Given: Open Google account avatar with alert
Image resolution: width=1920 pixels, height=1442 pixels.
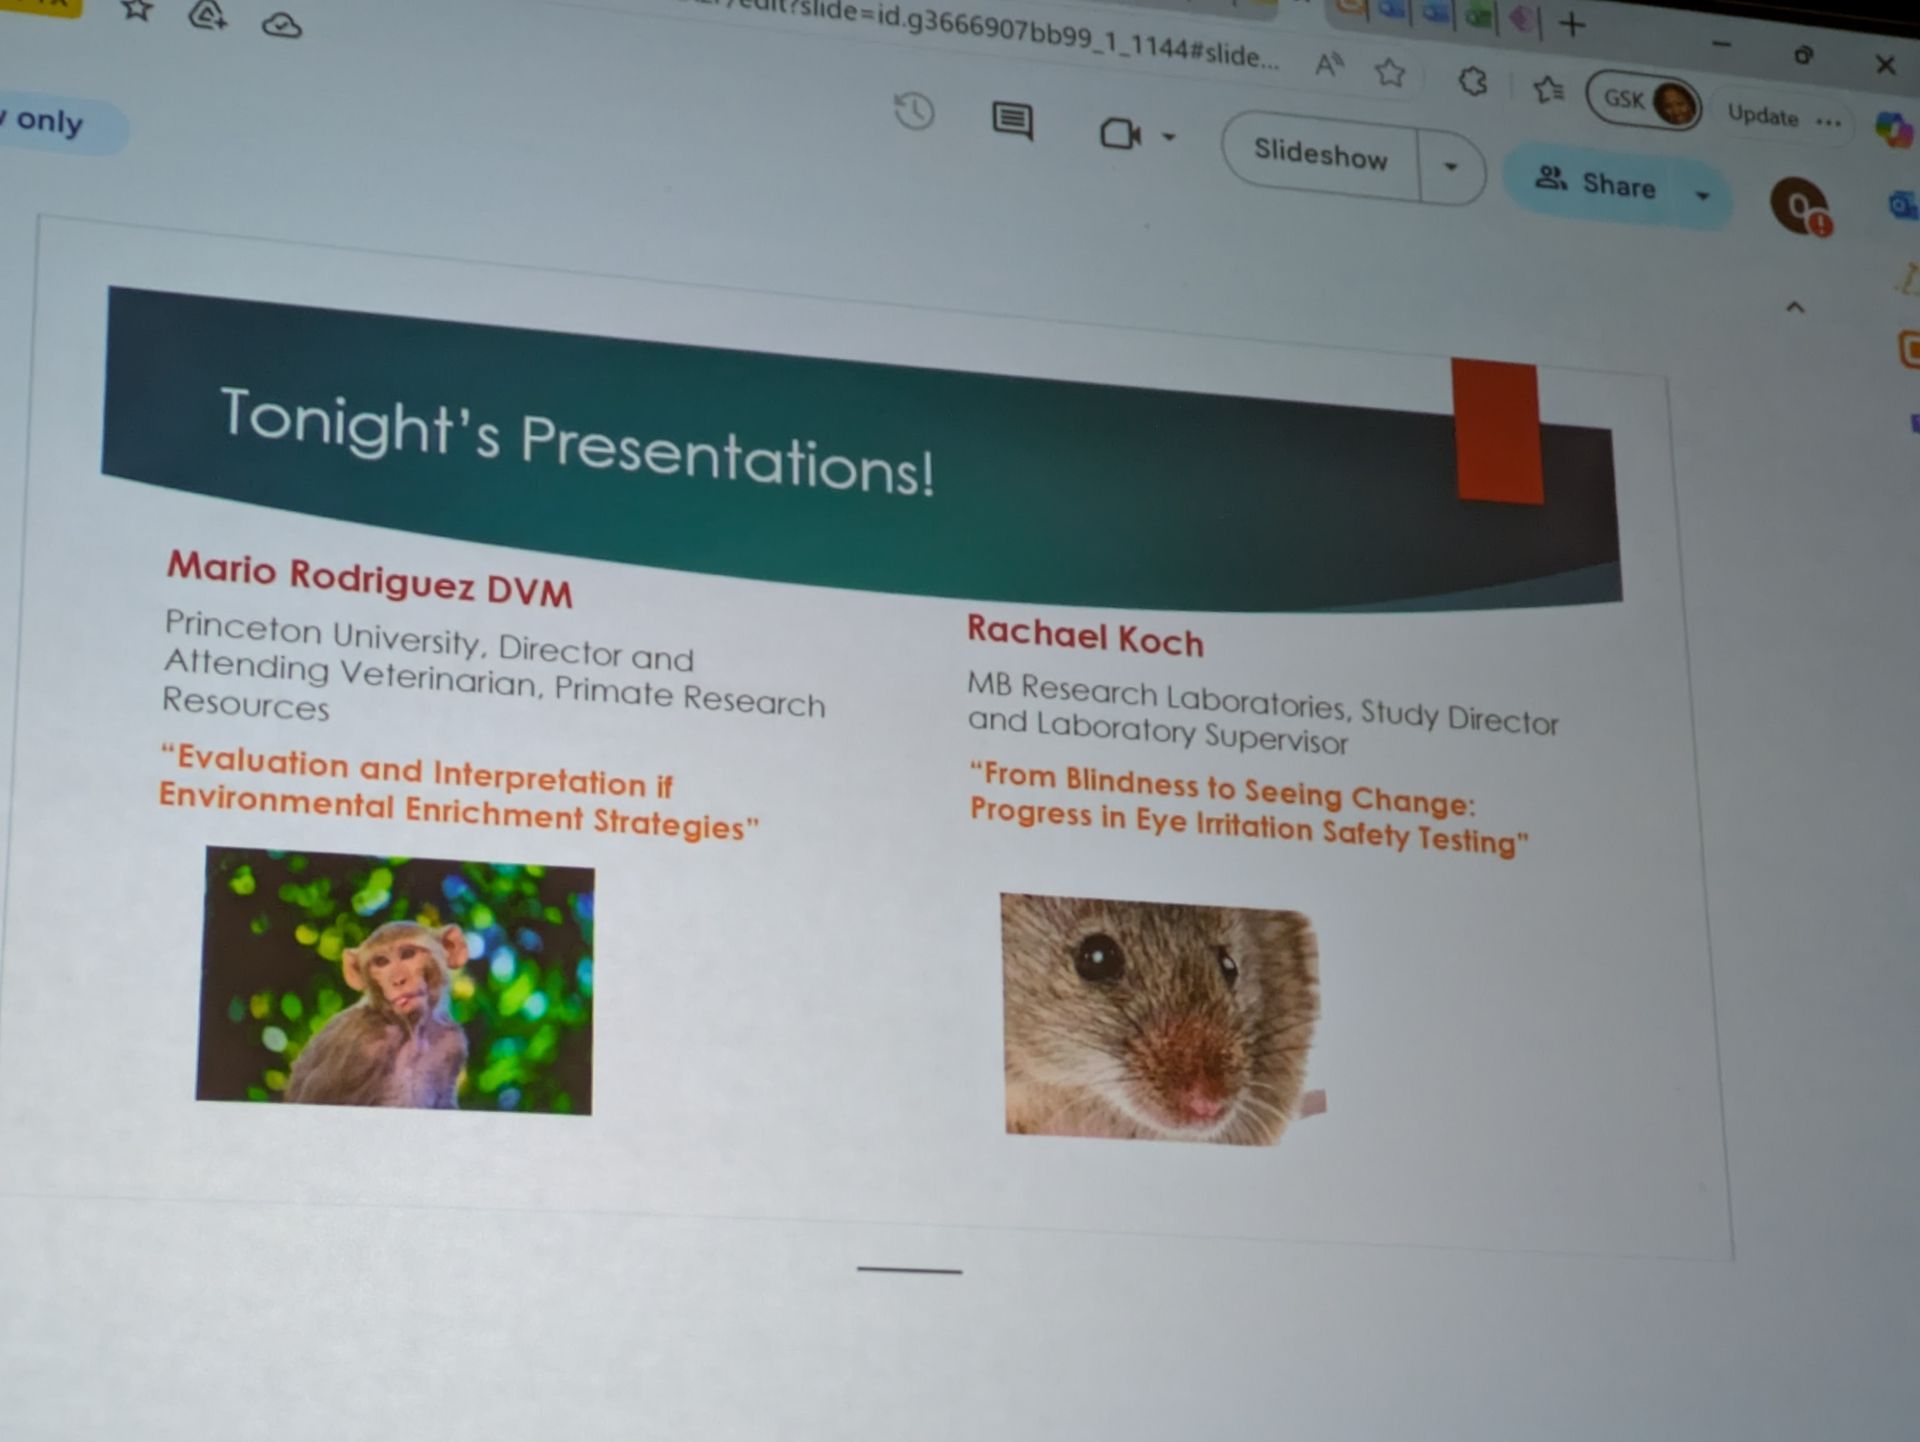Looking at the screenshot, I should (x=1799, y=207).
